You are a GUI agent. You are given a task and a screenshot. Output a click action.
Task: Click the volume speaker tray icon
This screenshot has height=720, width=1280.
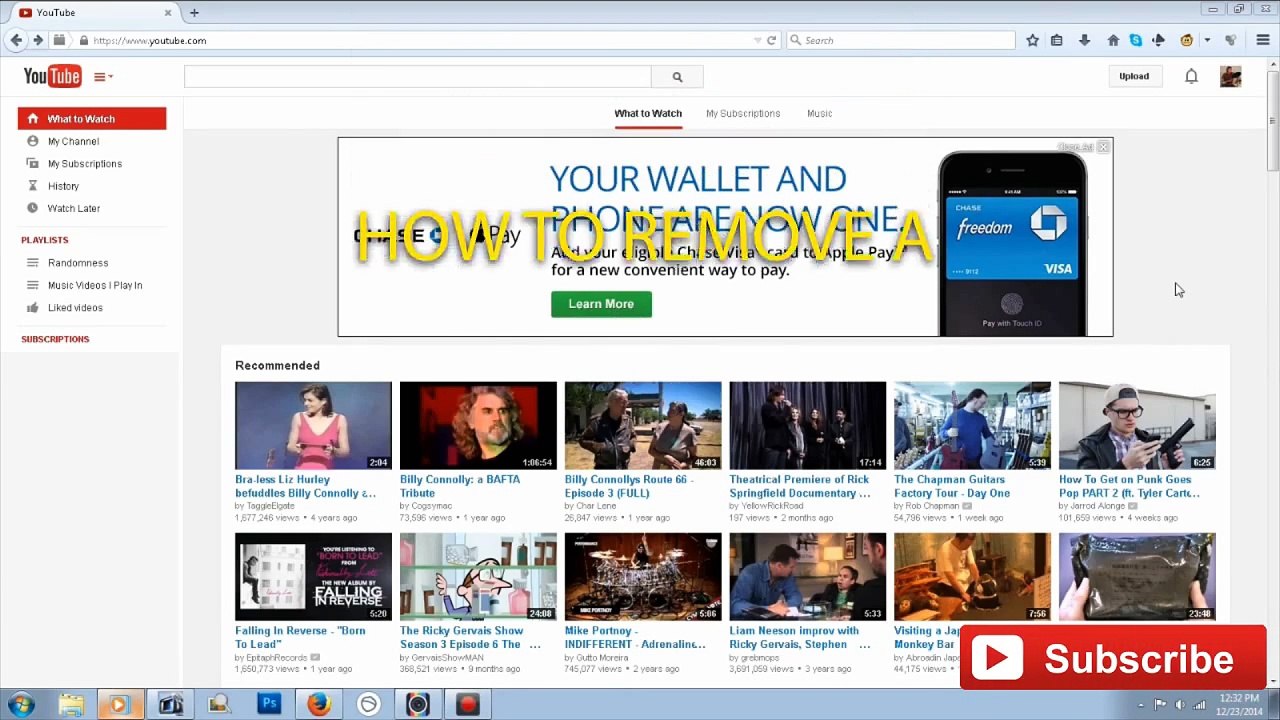click(x=1180, y=705)
